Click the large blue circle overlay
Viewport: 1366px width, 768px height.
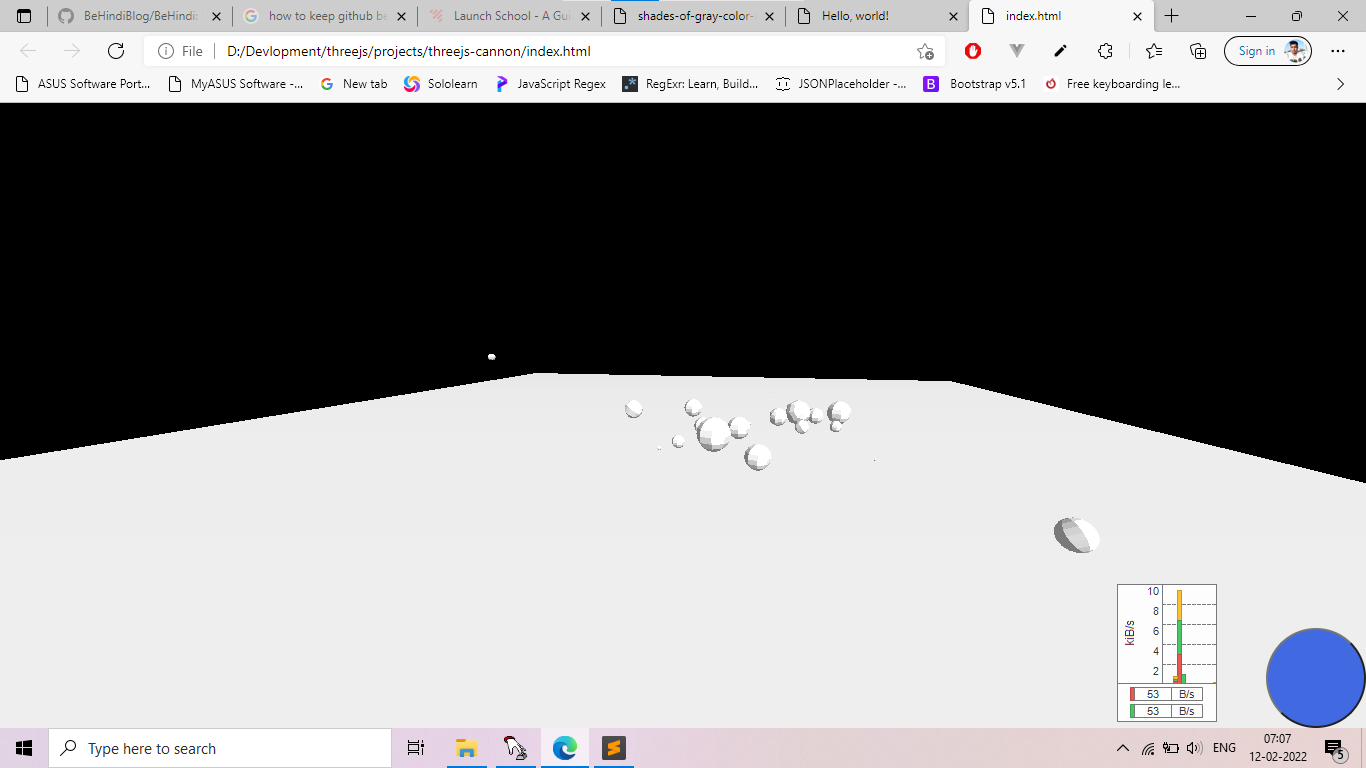(x=1315, y=677)
